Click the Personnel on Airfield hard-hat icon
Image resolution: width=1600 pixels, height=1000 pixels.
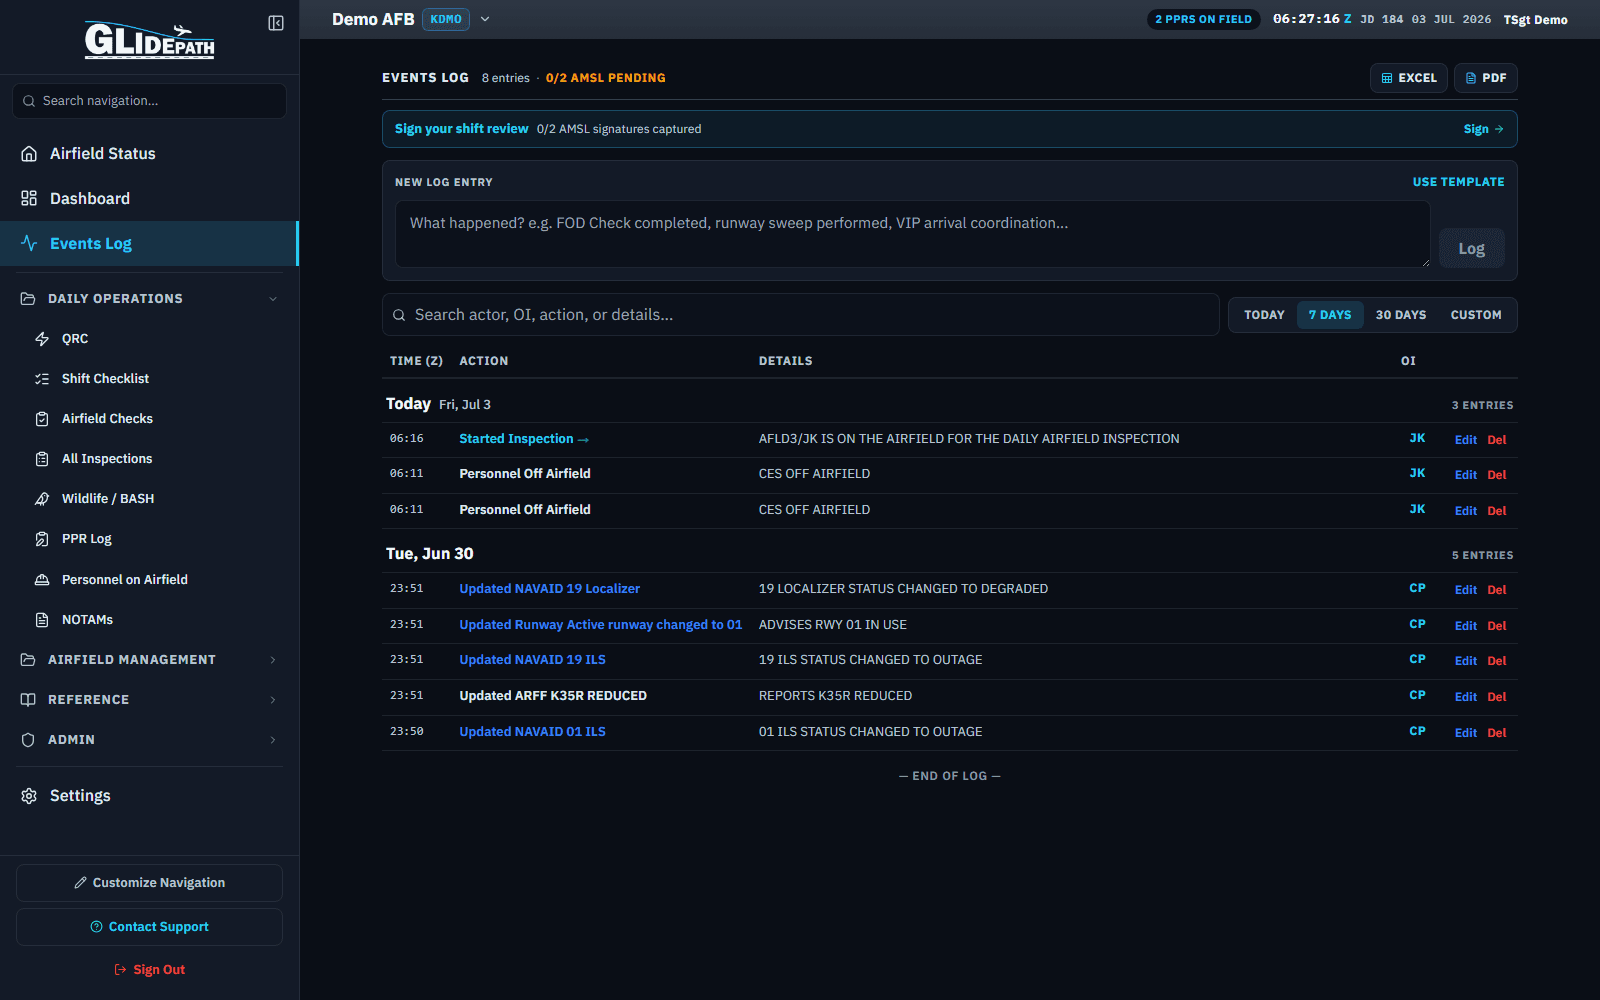[42, 580]
